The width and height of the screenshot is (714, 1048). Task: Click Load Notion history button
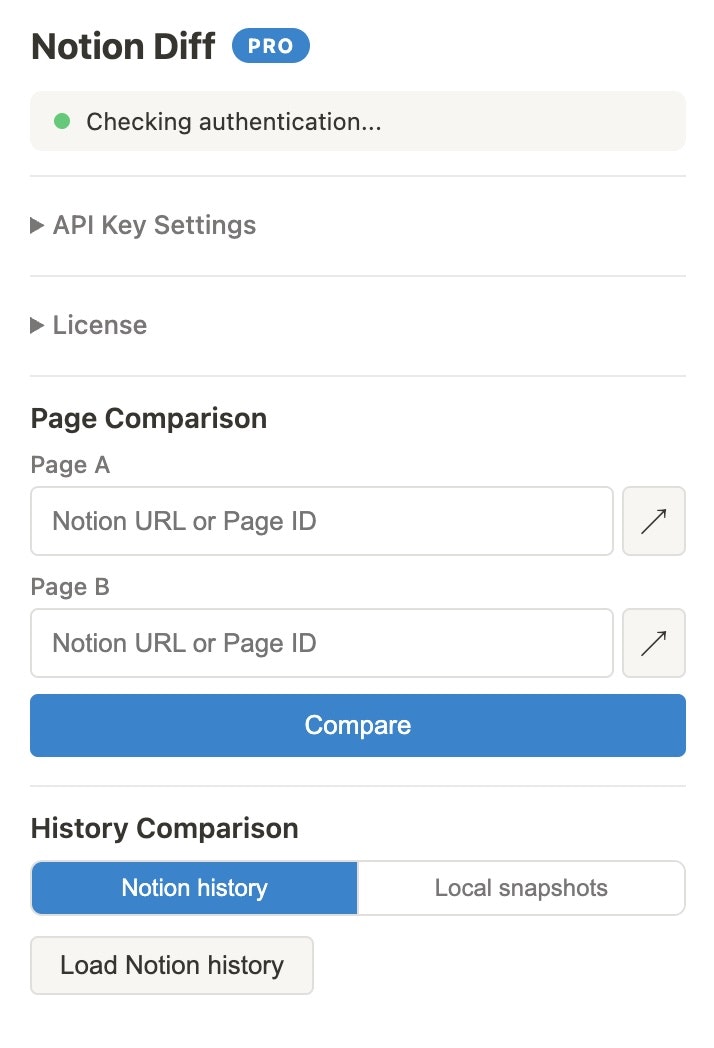tap(172, 965)
